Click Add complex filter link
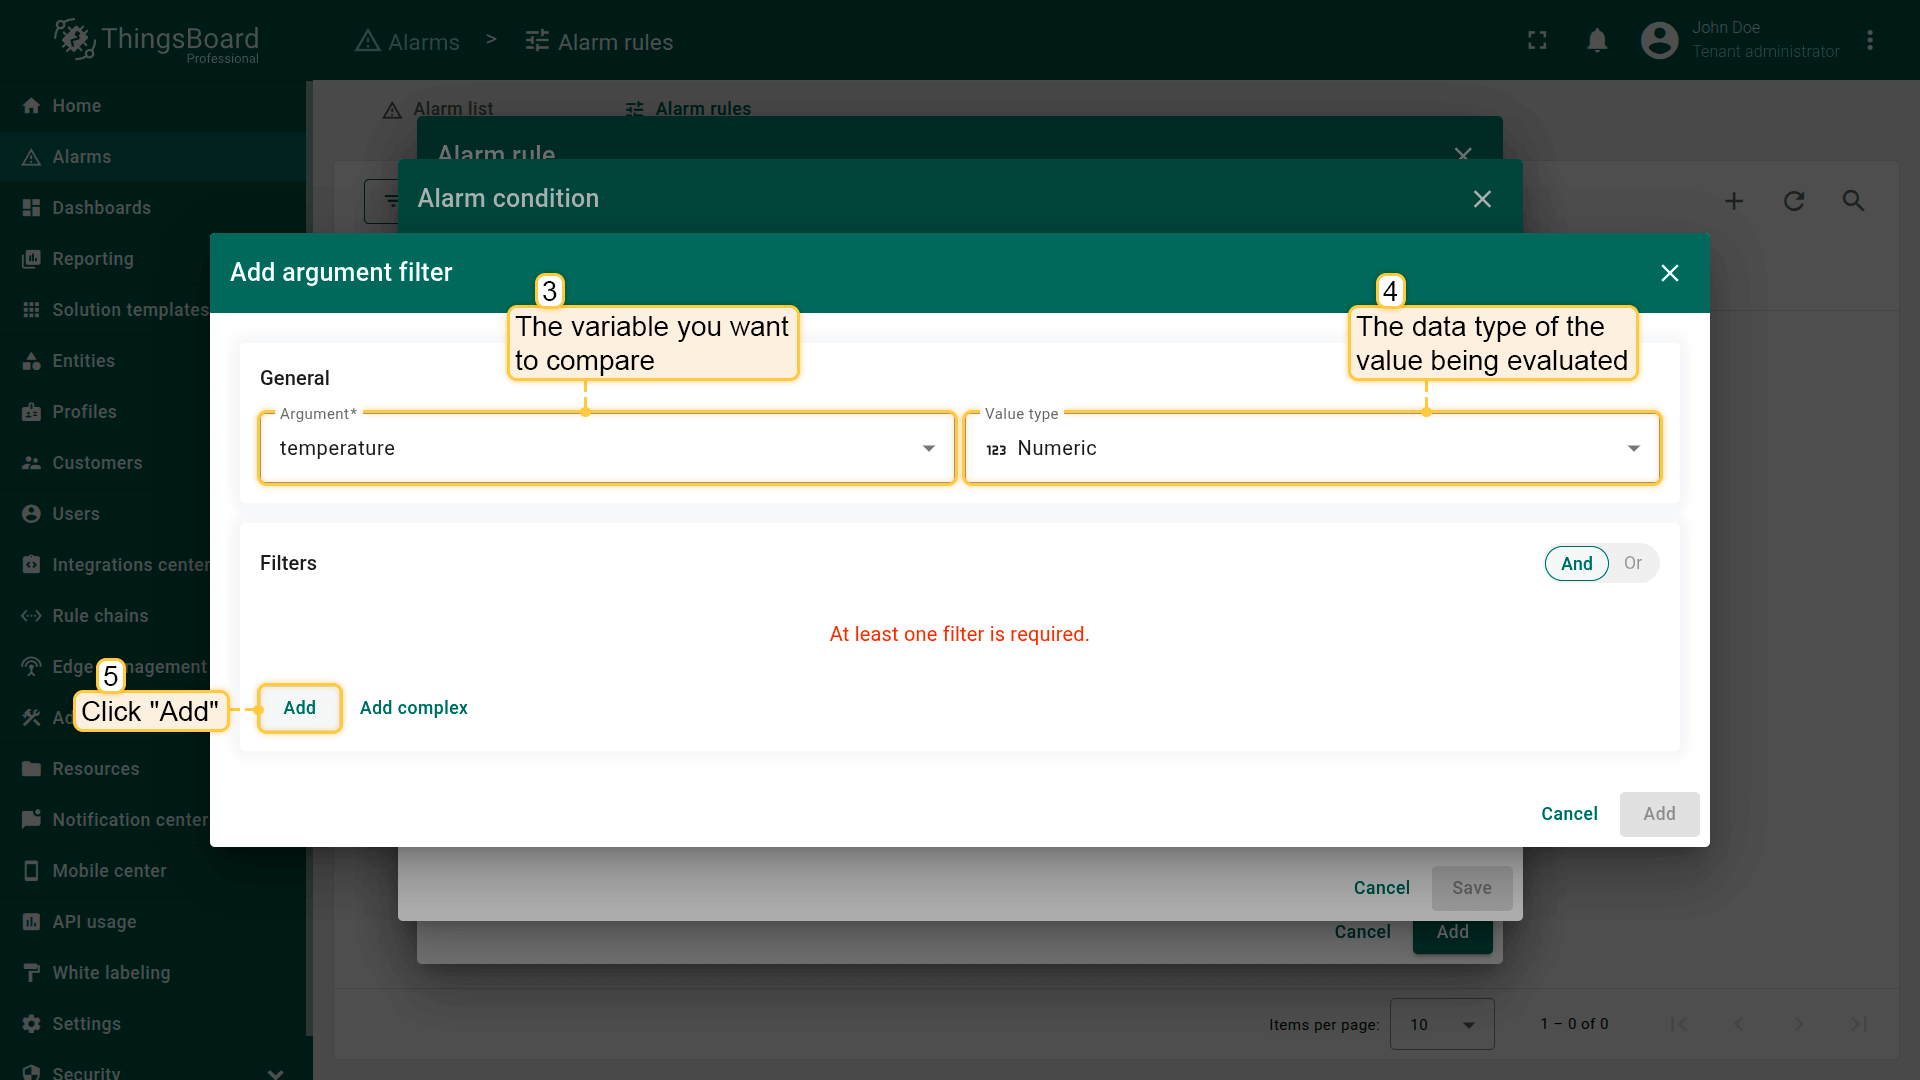The image size is (1920, 1080). tap(413, 708)
